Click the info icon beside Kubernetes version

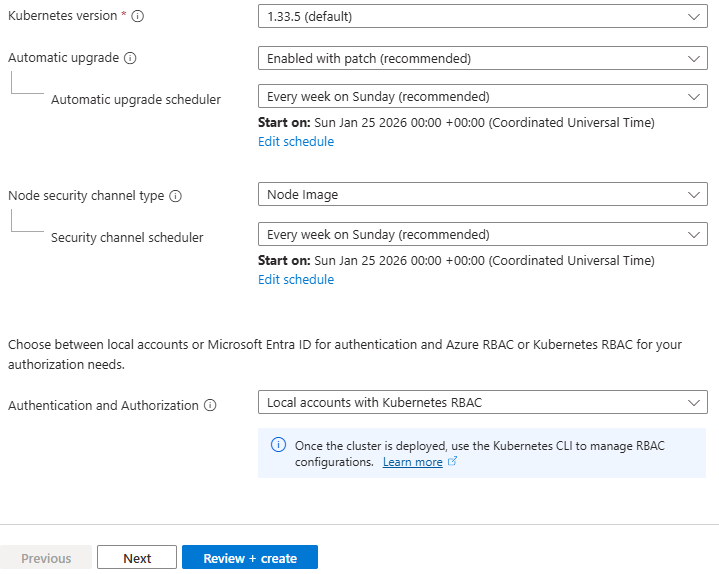[x=138, y=16]
